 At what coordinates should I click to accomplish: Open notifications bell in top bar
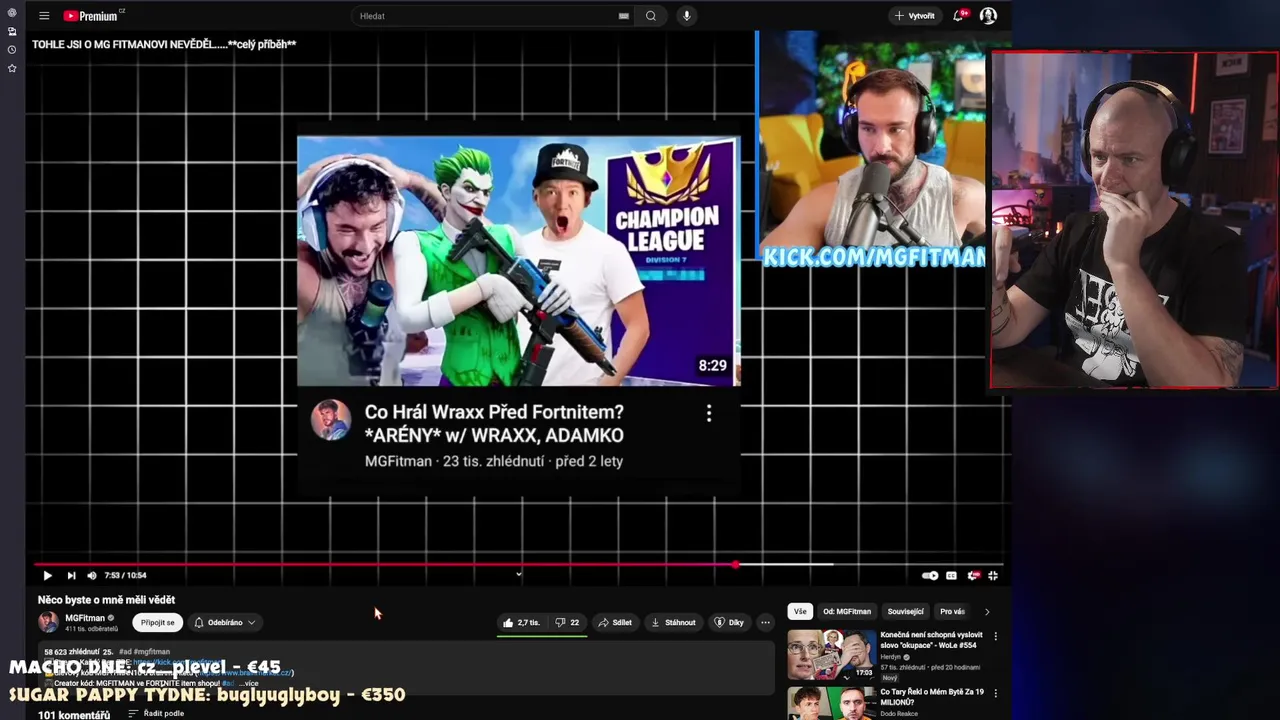coord(959,16)
